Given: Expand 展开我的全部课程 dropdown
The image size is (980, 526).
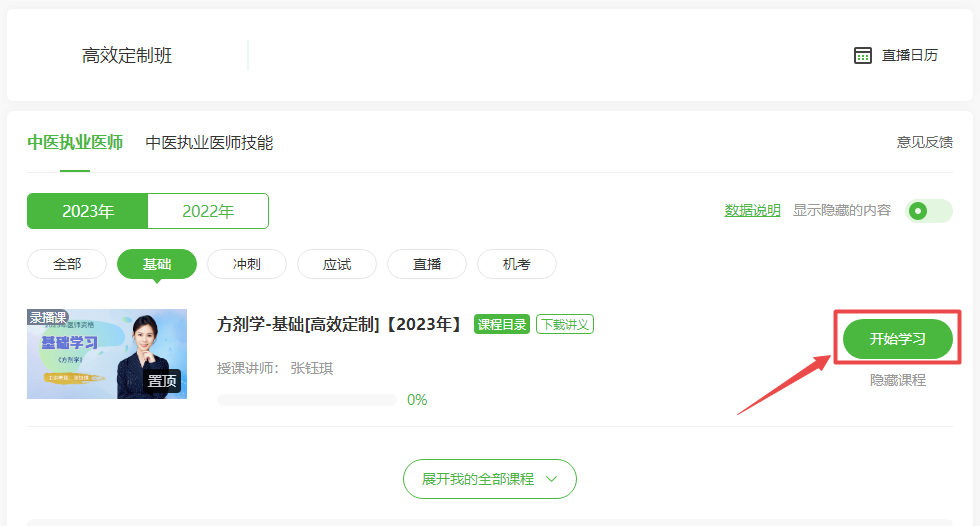Looking at the screenshot, I should coord(490,479).
